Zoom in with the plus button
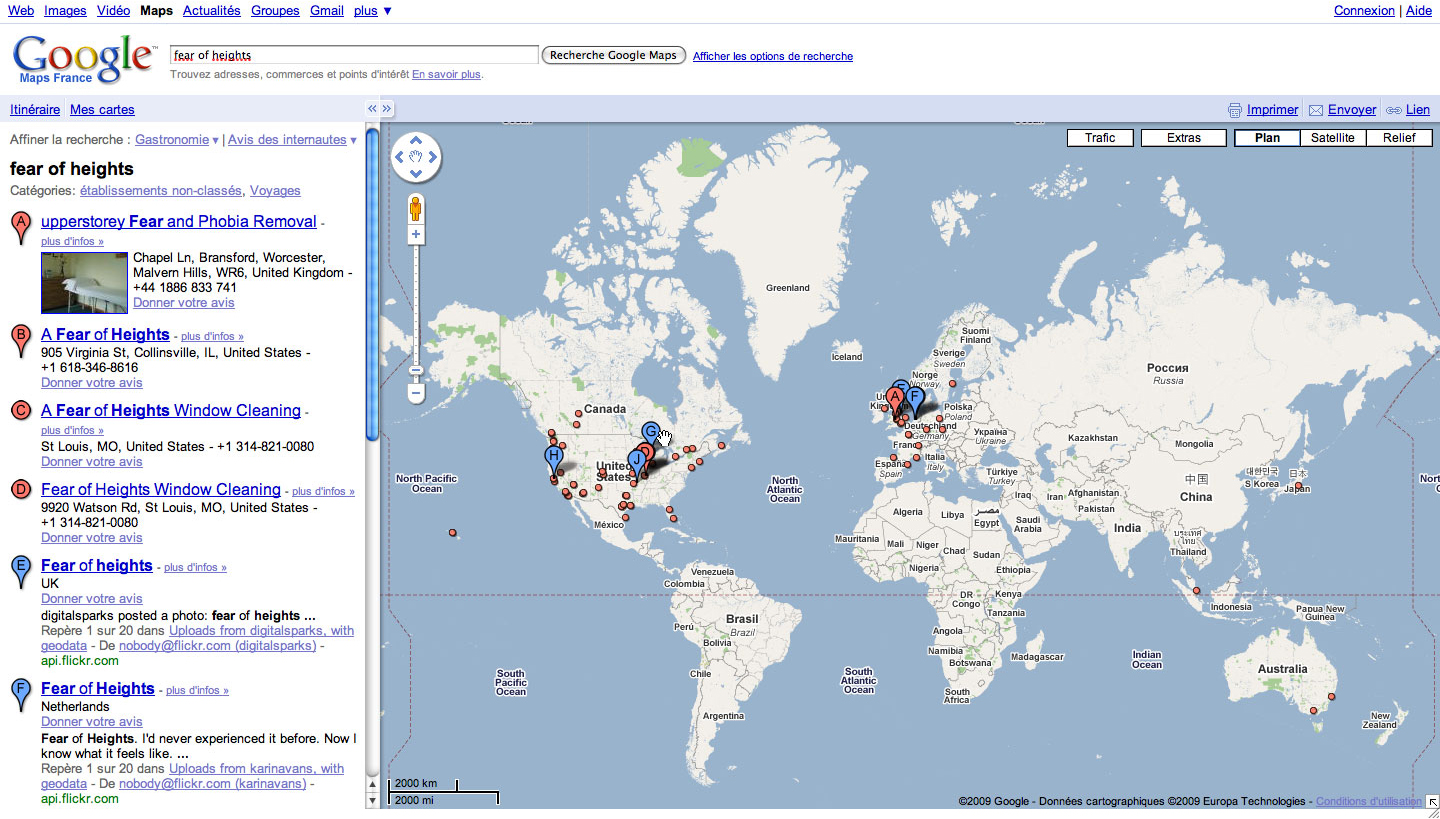 coord(416,234)
